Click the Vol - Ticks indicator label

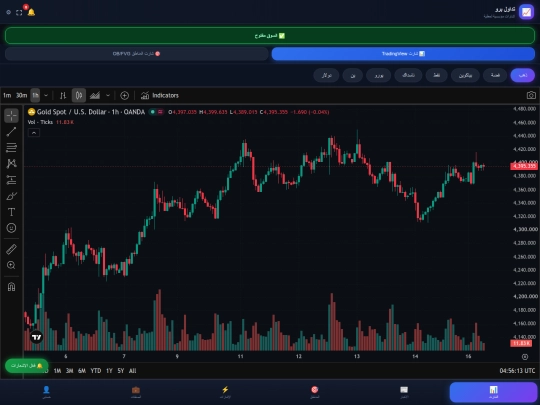(40, 122)
